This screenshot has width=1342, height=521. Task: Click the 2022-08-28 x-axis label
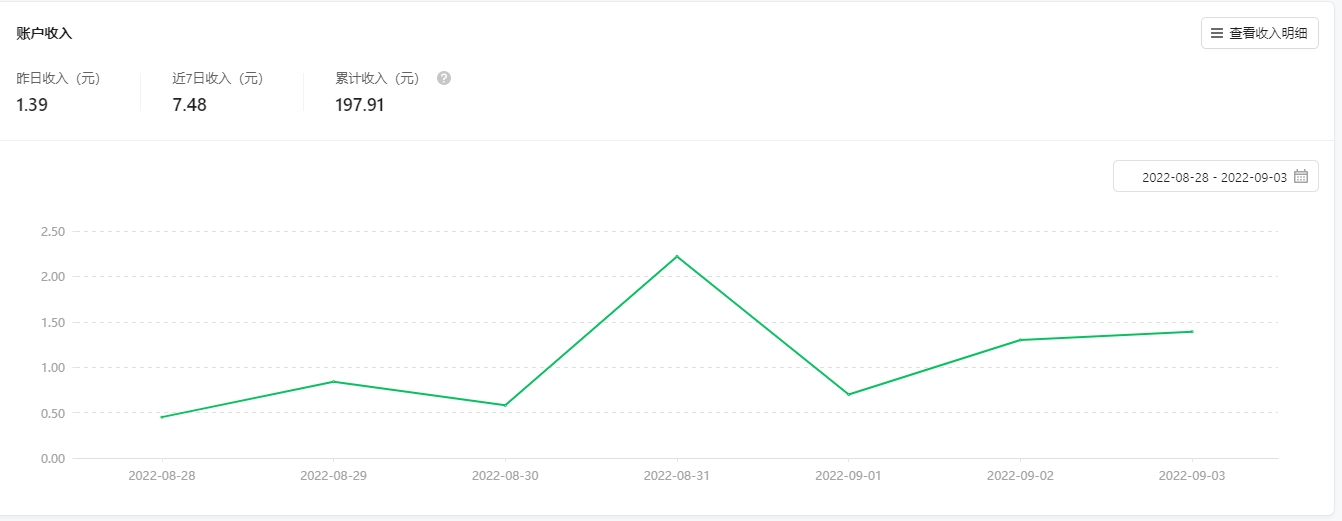pos(162,476)
